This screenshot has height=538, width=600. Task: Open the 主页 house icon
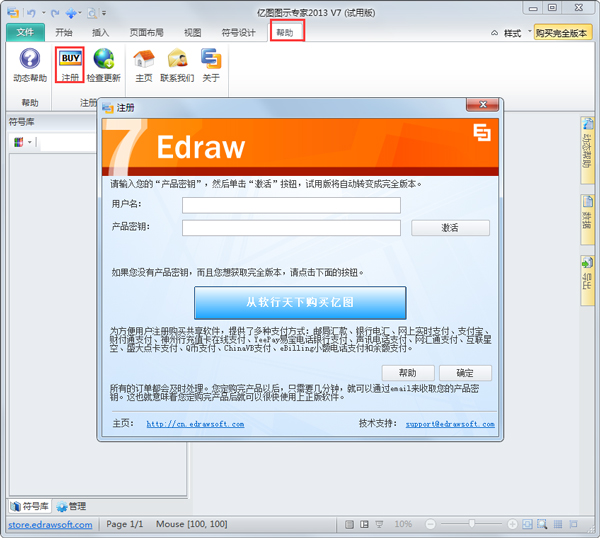[144, 65]
